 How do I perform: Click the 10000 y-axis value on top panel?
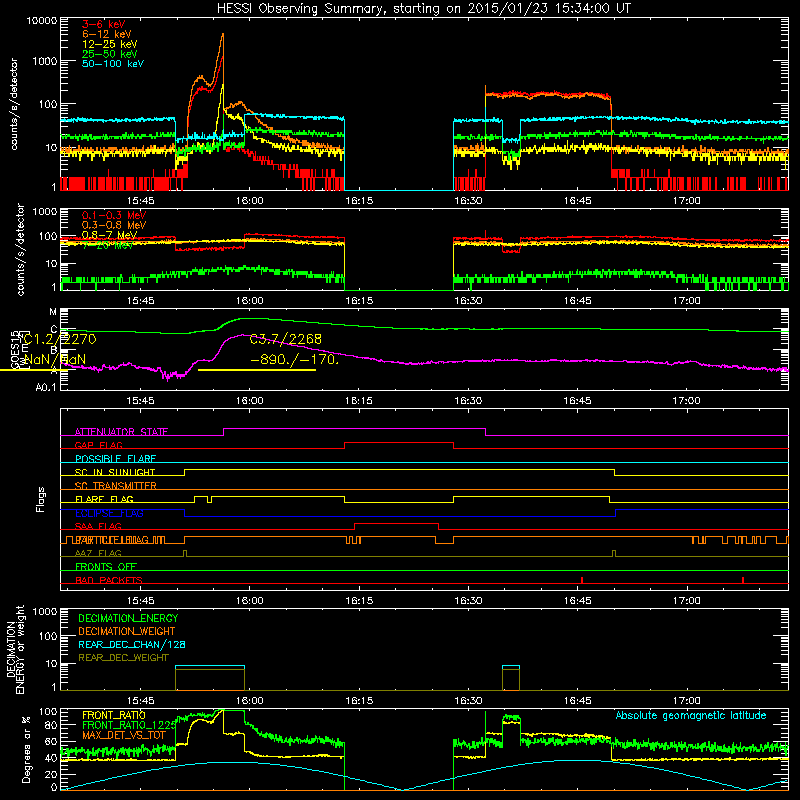coord(42,21)
